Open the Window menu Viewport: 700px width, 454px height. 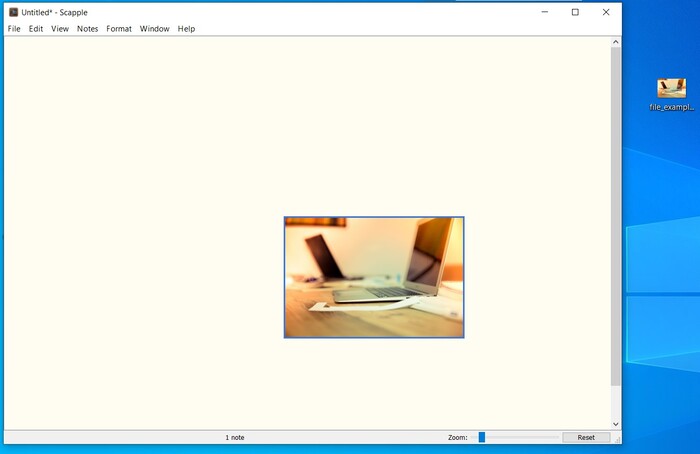[154, 29]
